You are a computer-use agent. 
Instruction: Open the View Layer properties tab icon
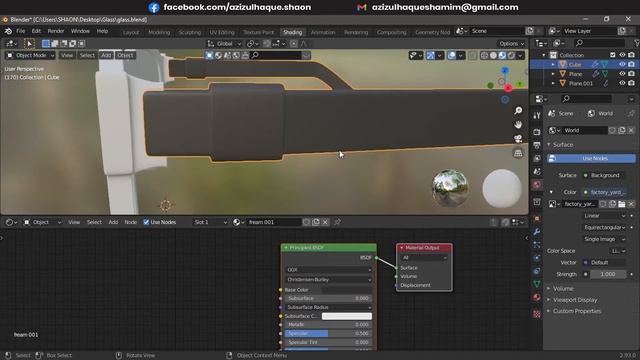point(537,158)
